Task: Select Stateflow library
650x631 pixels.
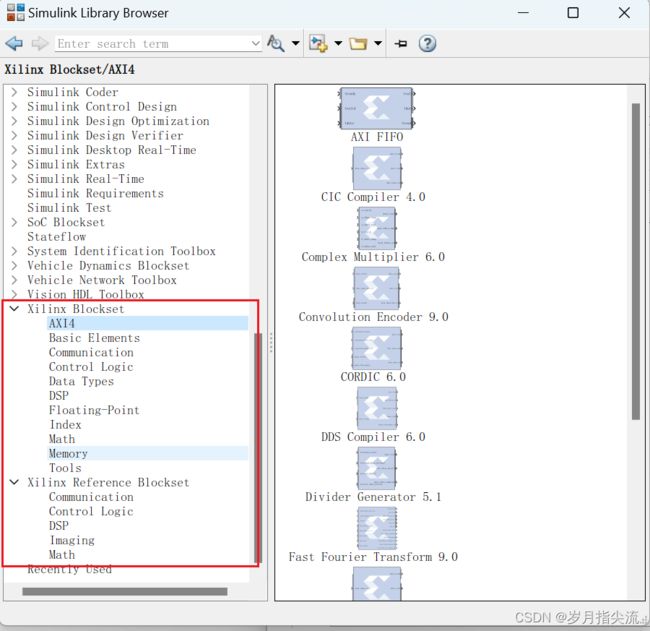Action: pos(57,237)
